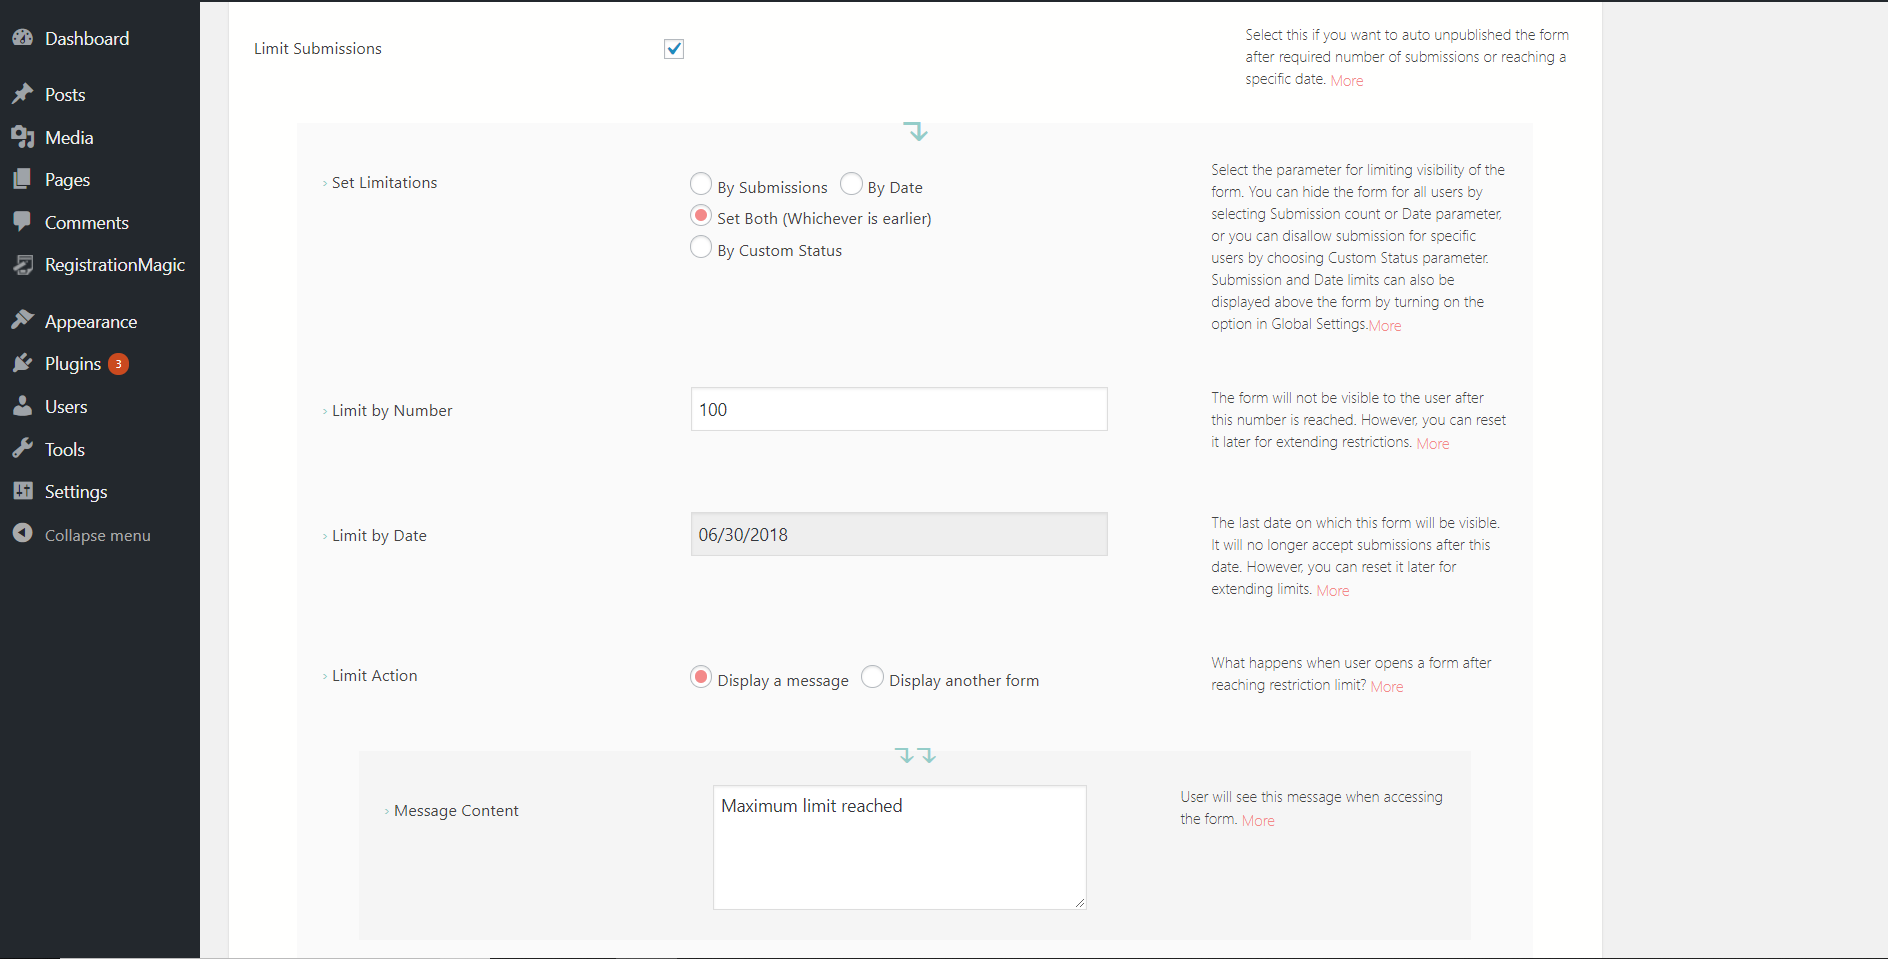The image size is (1888, 959).
Task: Click the Media library icon
Action: (x=23, y=137)
